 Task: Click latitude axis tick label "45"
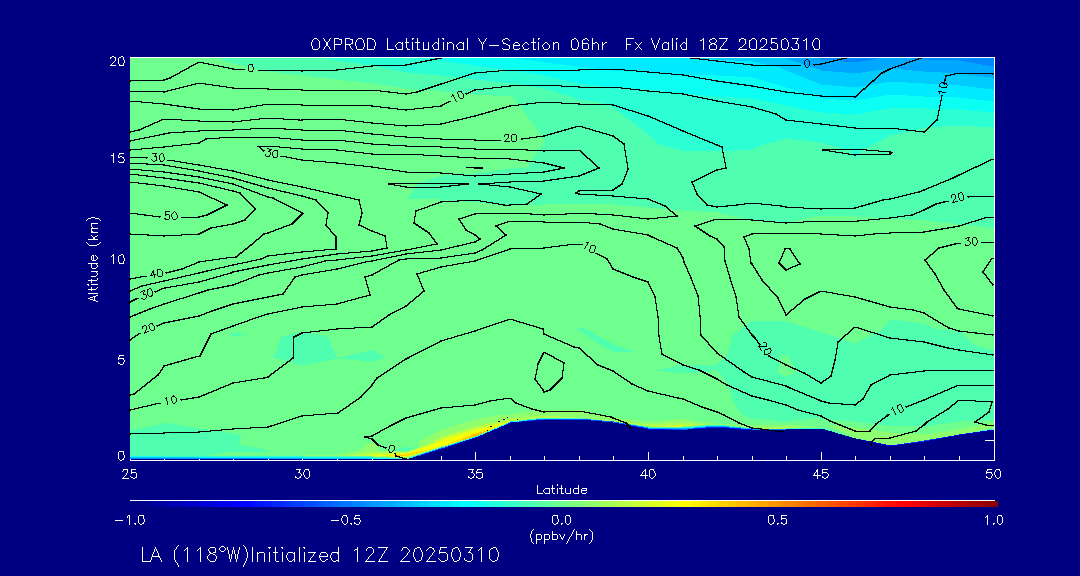pyautogui.click(x=821, y=474)
